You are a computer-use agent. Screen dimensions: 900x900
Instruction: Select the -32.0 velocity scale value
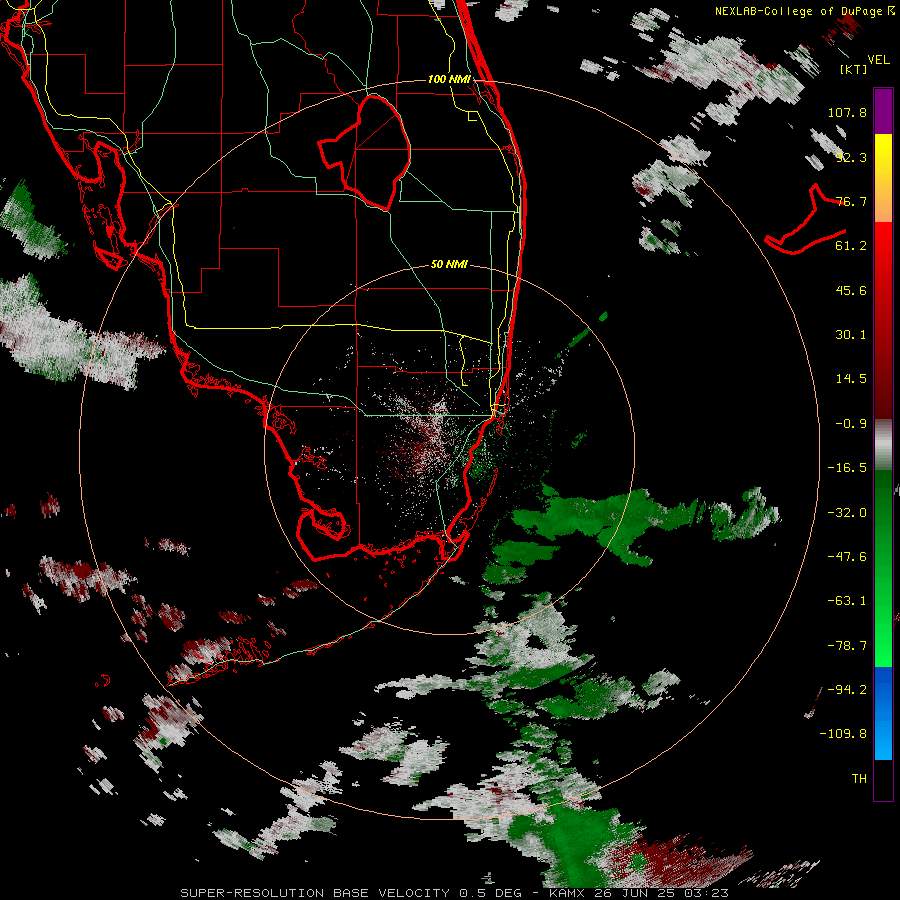coord(847,513)
